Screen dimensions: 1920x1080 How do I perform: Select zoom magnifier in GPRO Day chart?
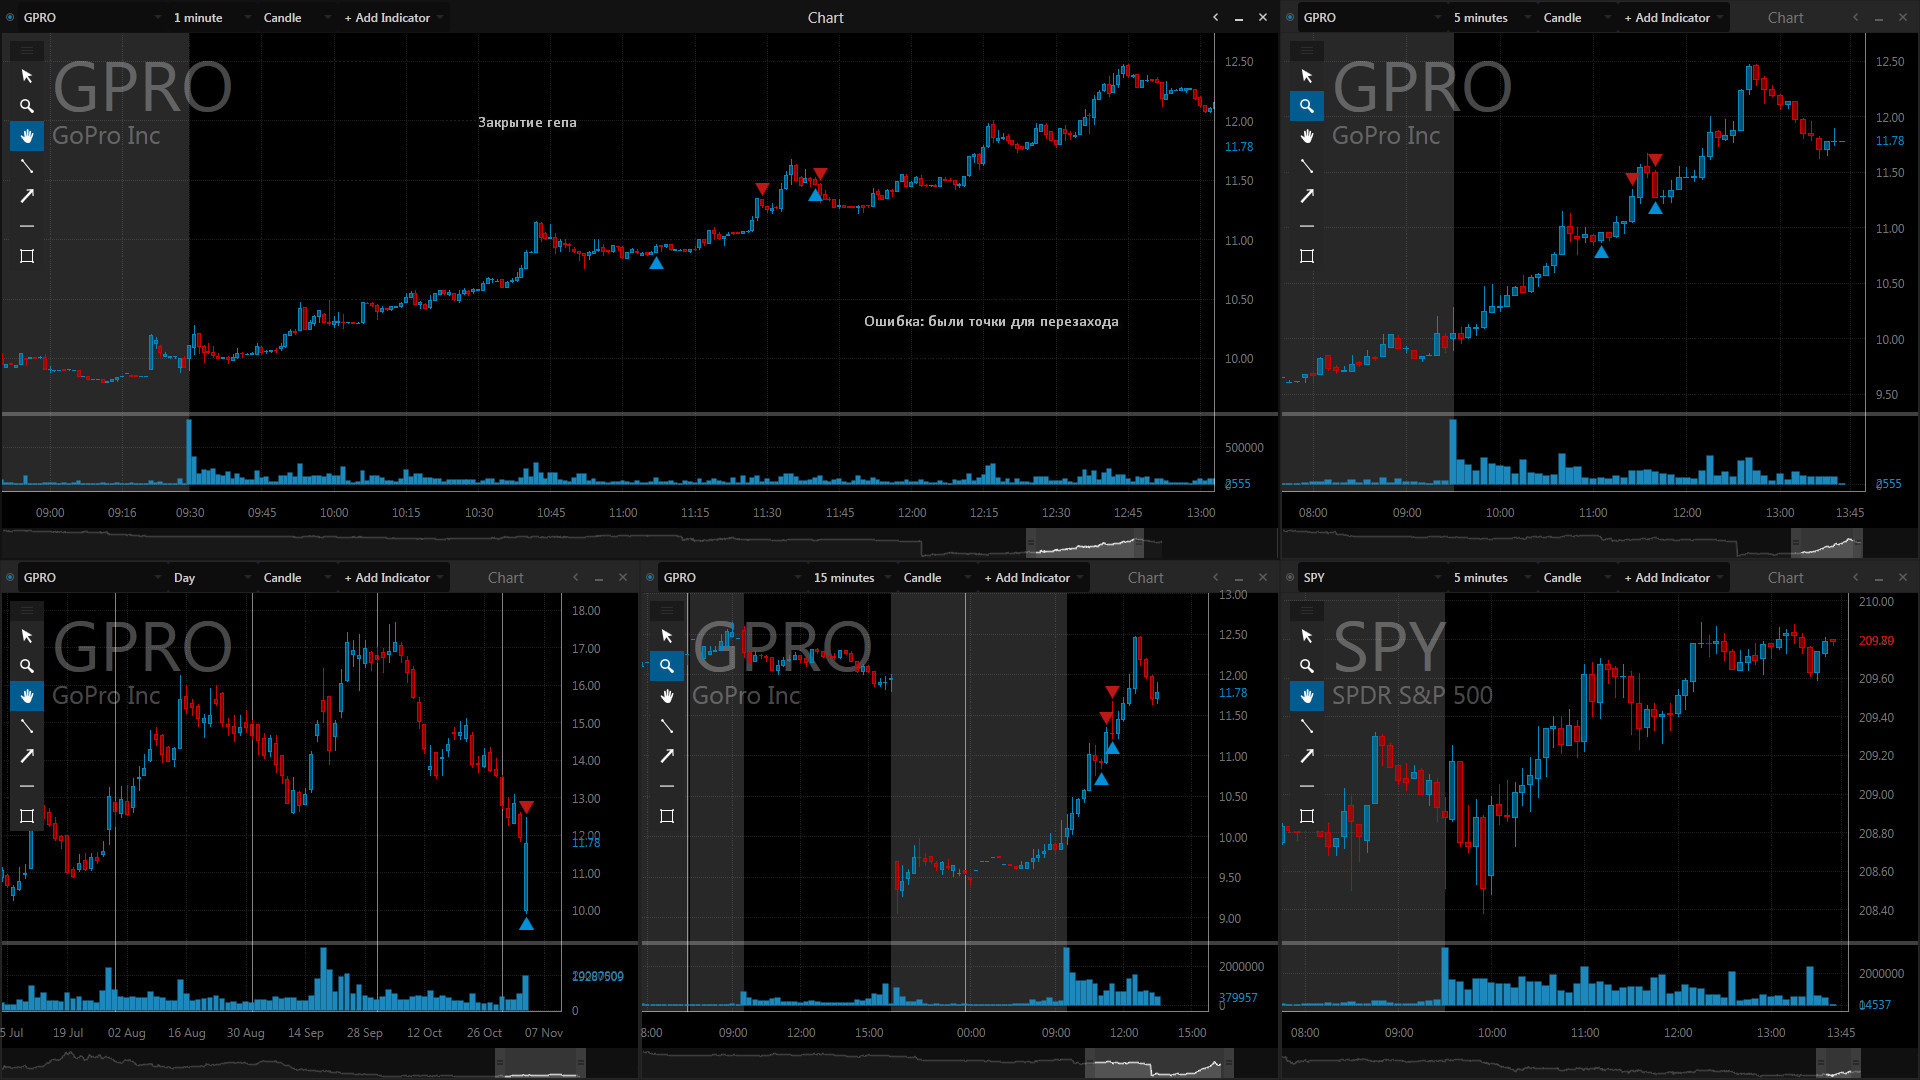pyautogui.click(x=27, y=666)
